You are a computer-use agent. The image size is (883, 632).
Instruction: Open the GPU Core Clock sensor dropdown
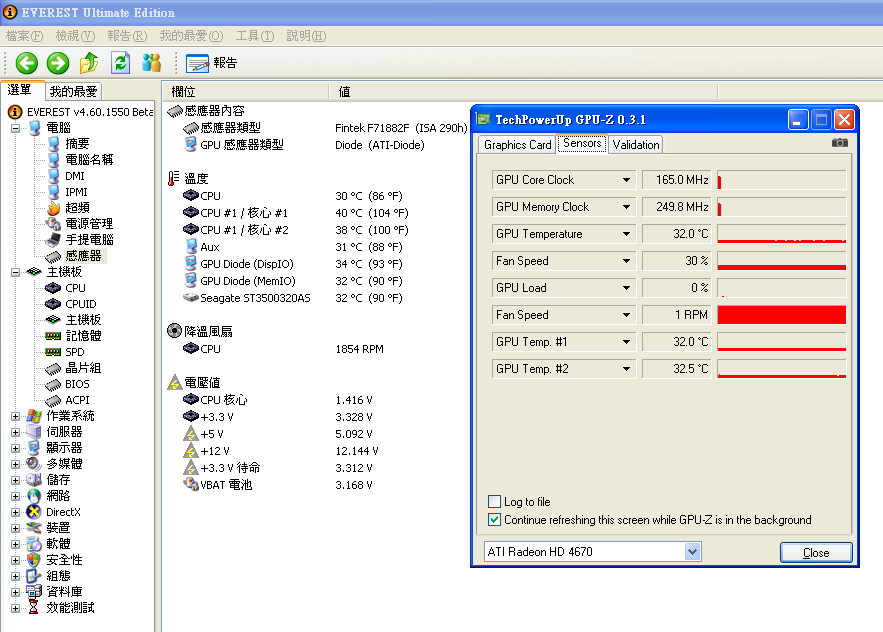click(x=626, y=180)
